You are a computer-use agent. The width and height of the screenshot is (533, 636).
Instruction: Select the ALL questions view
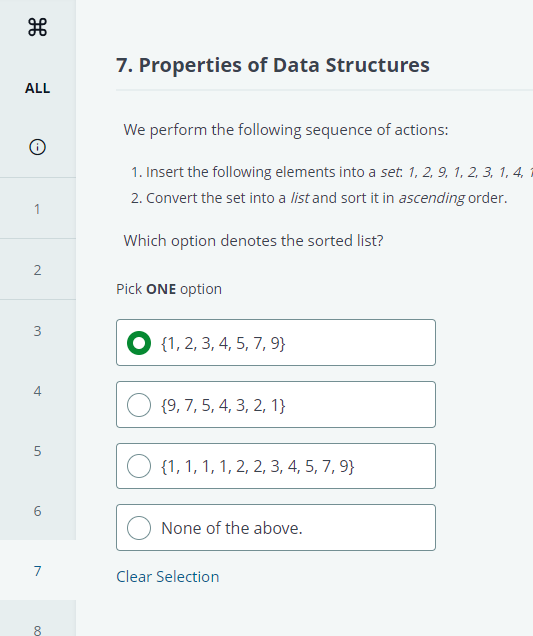(37, 88)
